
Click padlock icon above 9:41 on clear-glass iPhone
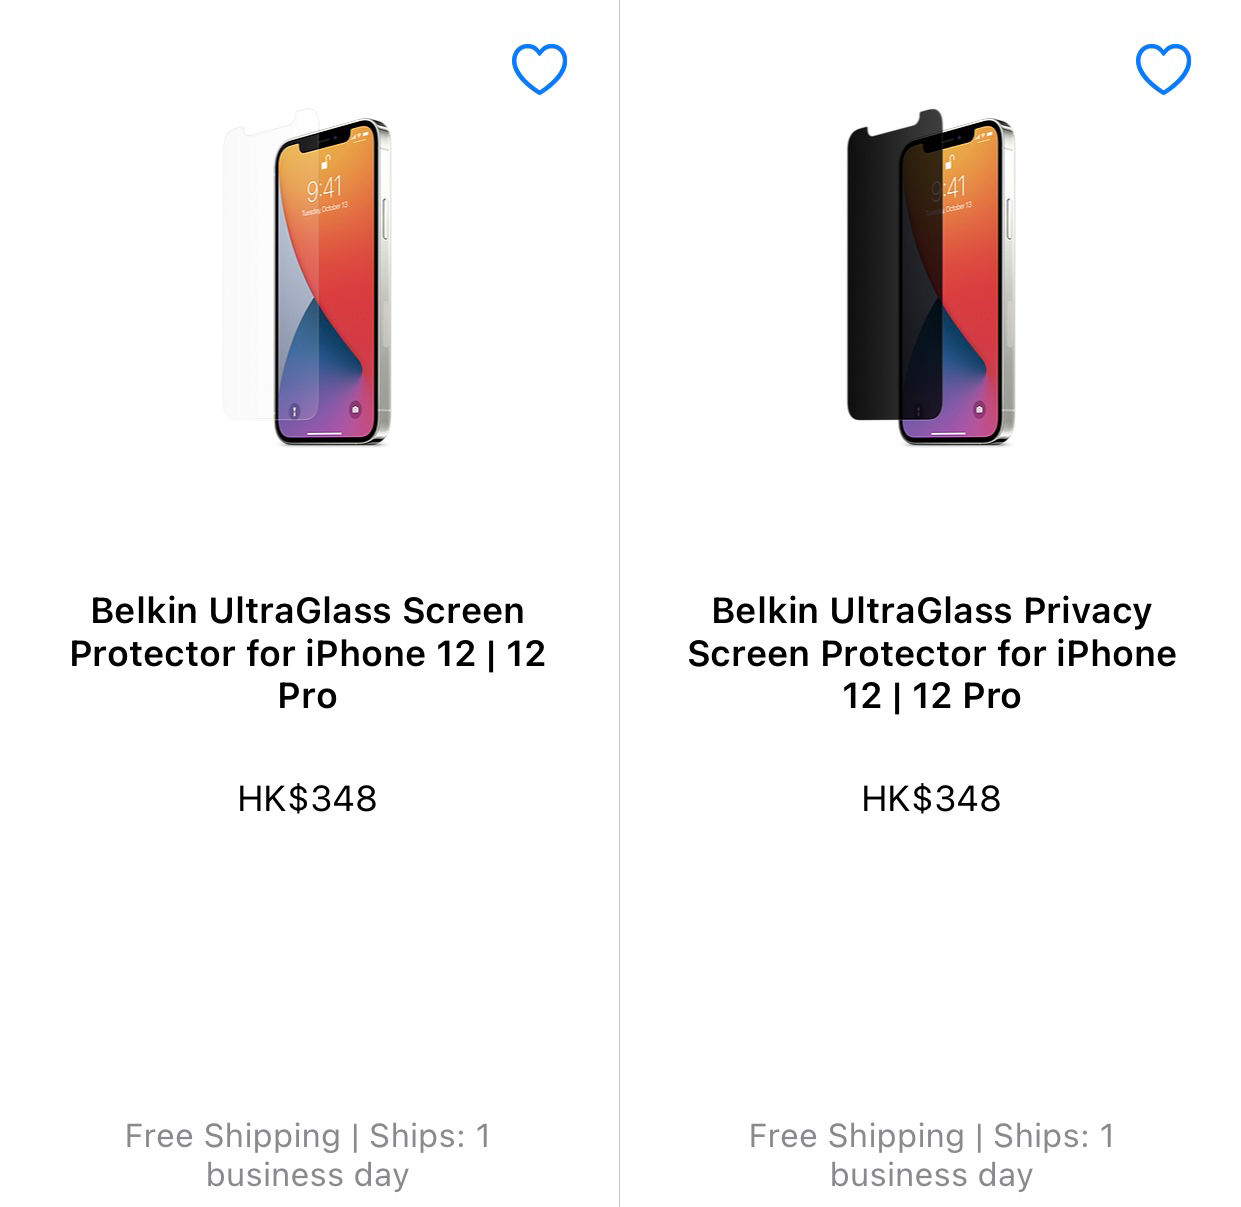(326, 161)
